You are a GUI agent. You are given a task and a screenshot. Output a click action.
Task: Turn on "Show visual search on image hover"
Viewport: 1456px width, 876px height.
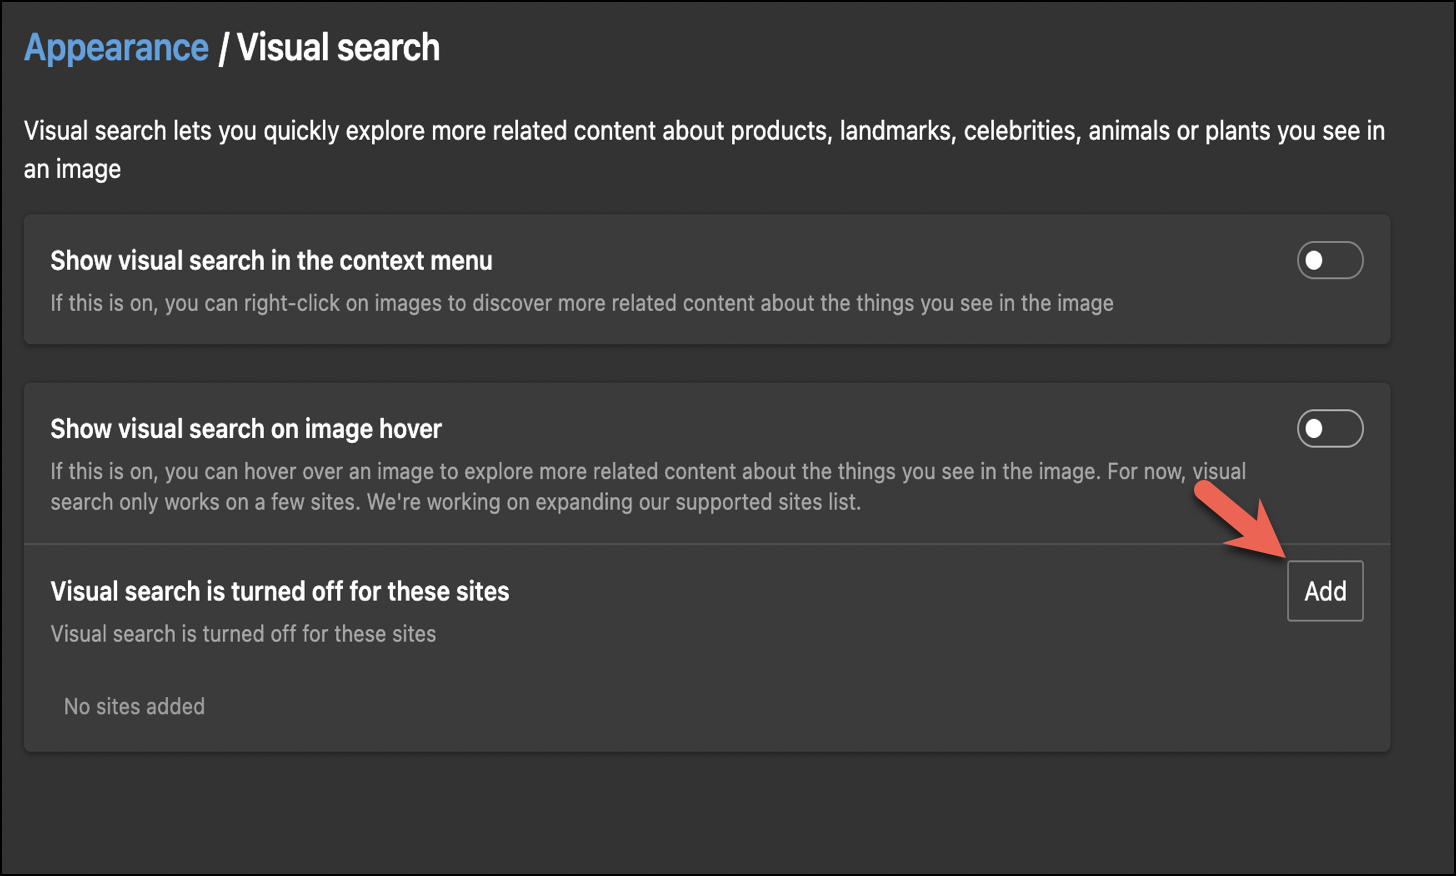1330,428
